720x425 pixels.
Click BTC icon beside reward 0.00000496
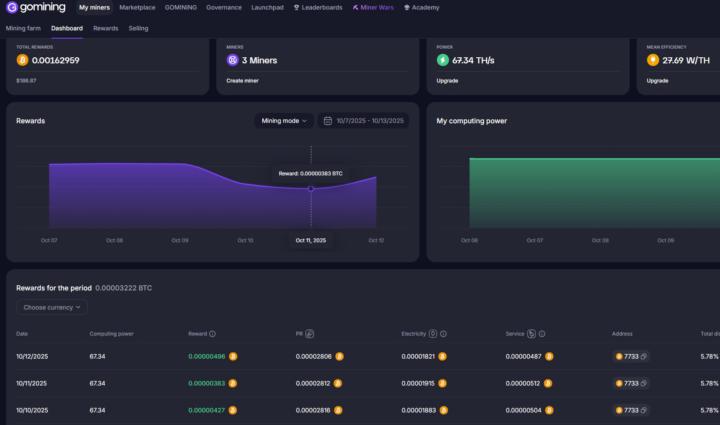pyautogui.click(x=233, y=357)
